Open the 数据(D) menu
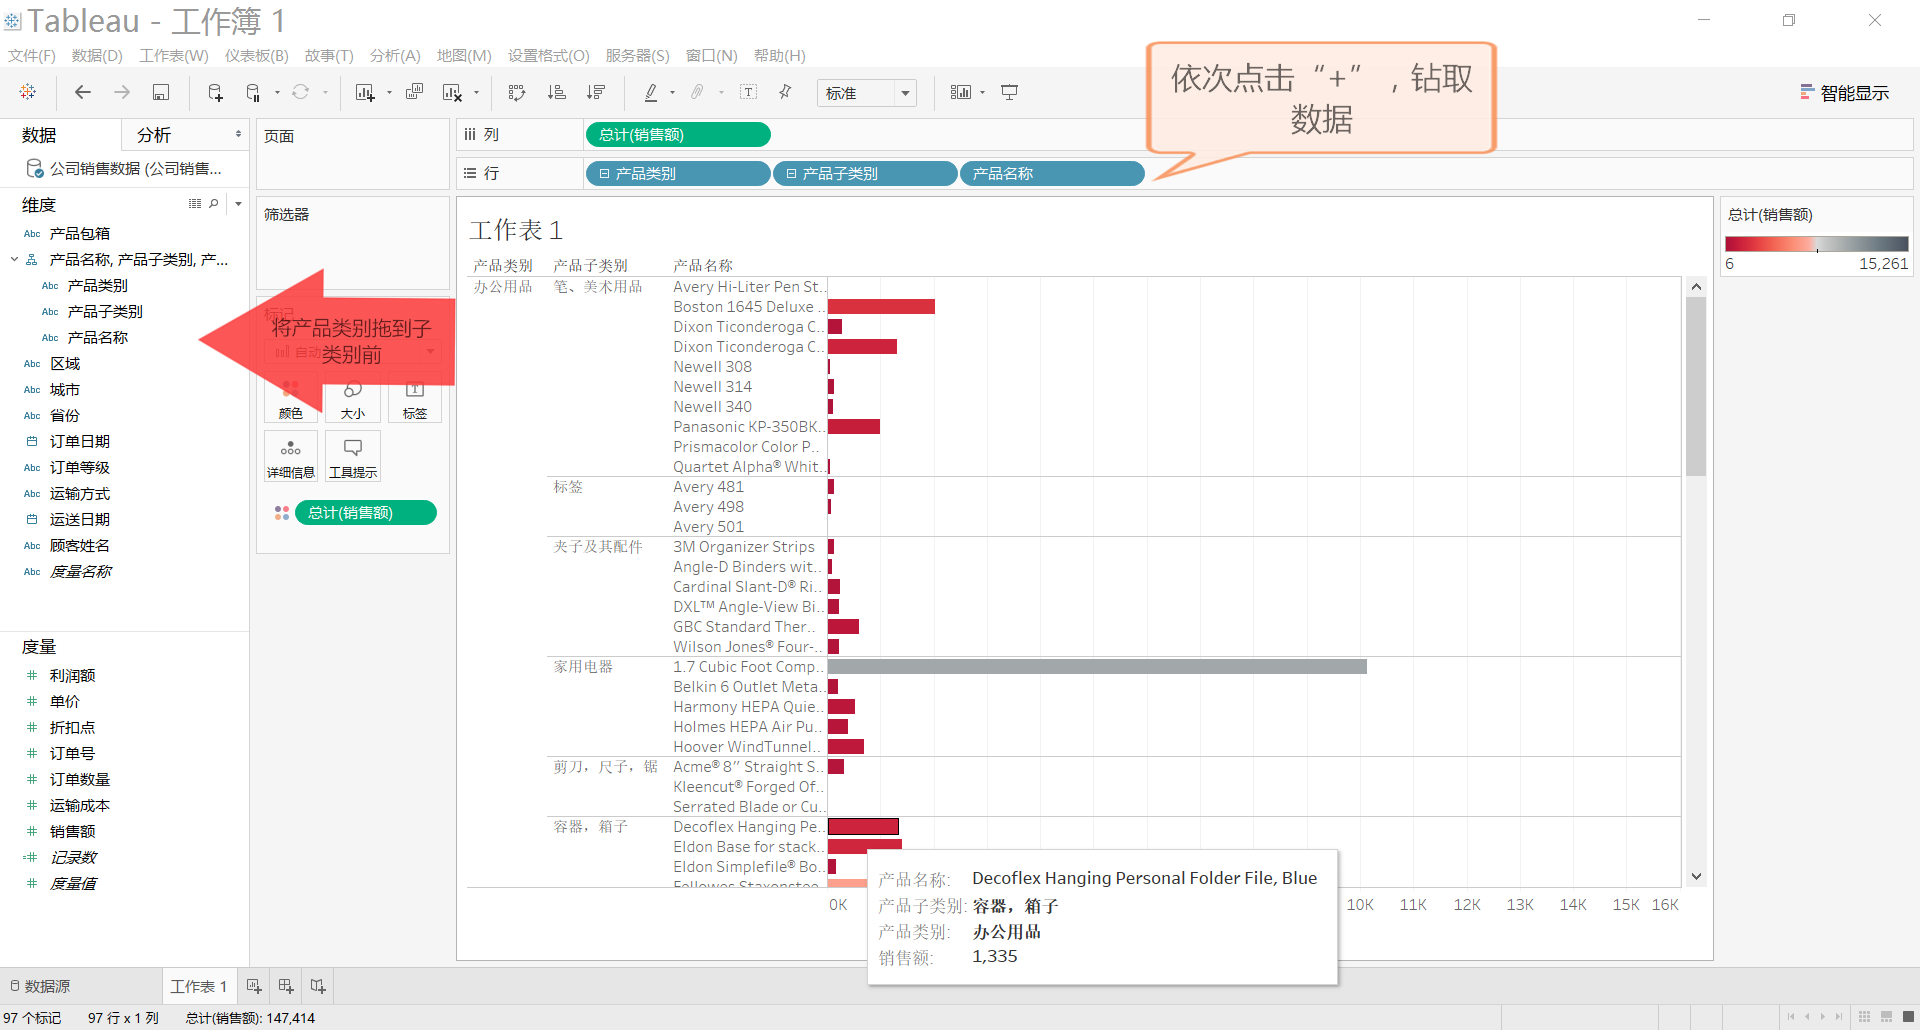 [97, 56]
